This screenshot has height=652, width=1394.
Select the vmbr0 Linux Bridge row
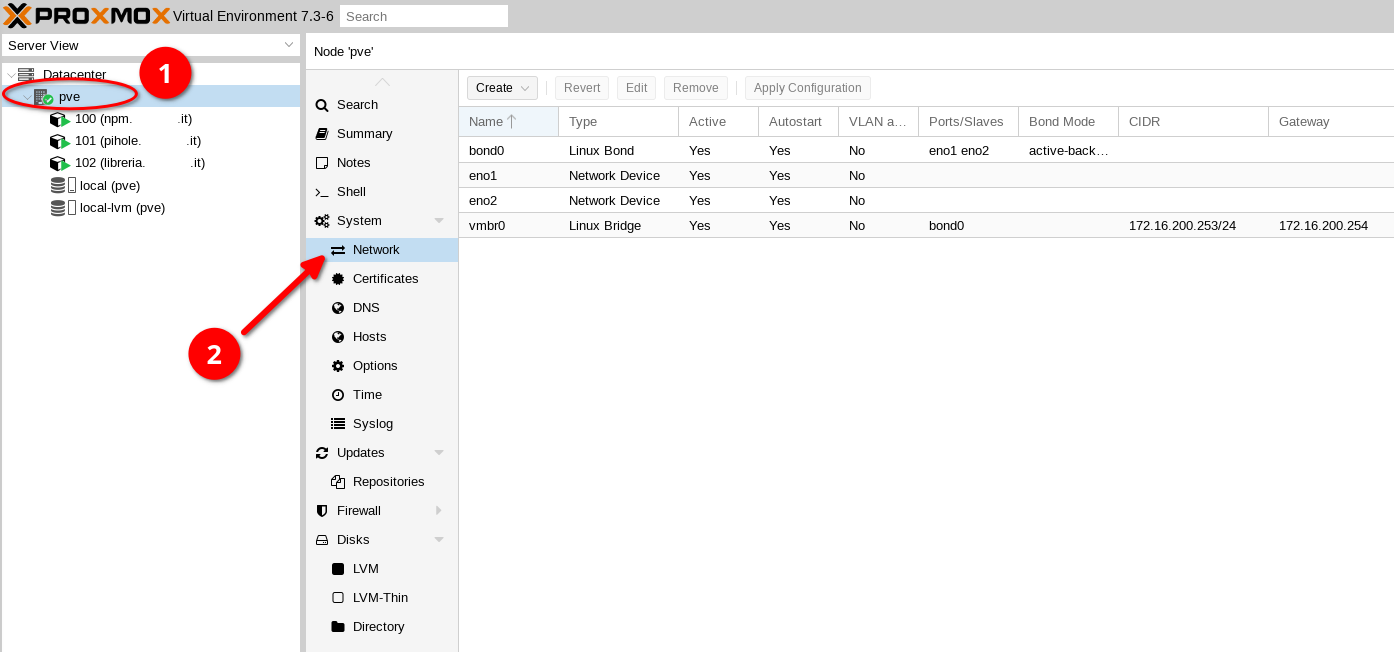[926, 226]
